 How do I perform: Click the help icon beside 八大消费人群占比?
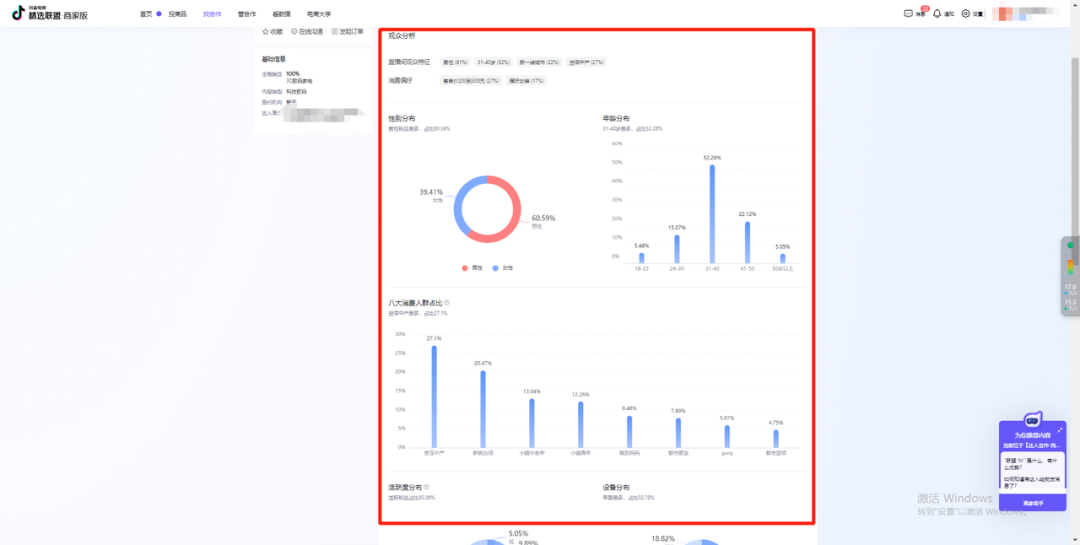click(446, 302)
